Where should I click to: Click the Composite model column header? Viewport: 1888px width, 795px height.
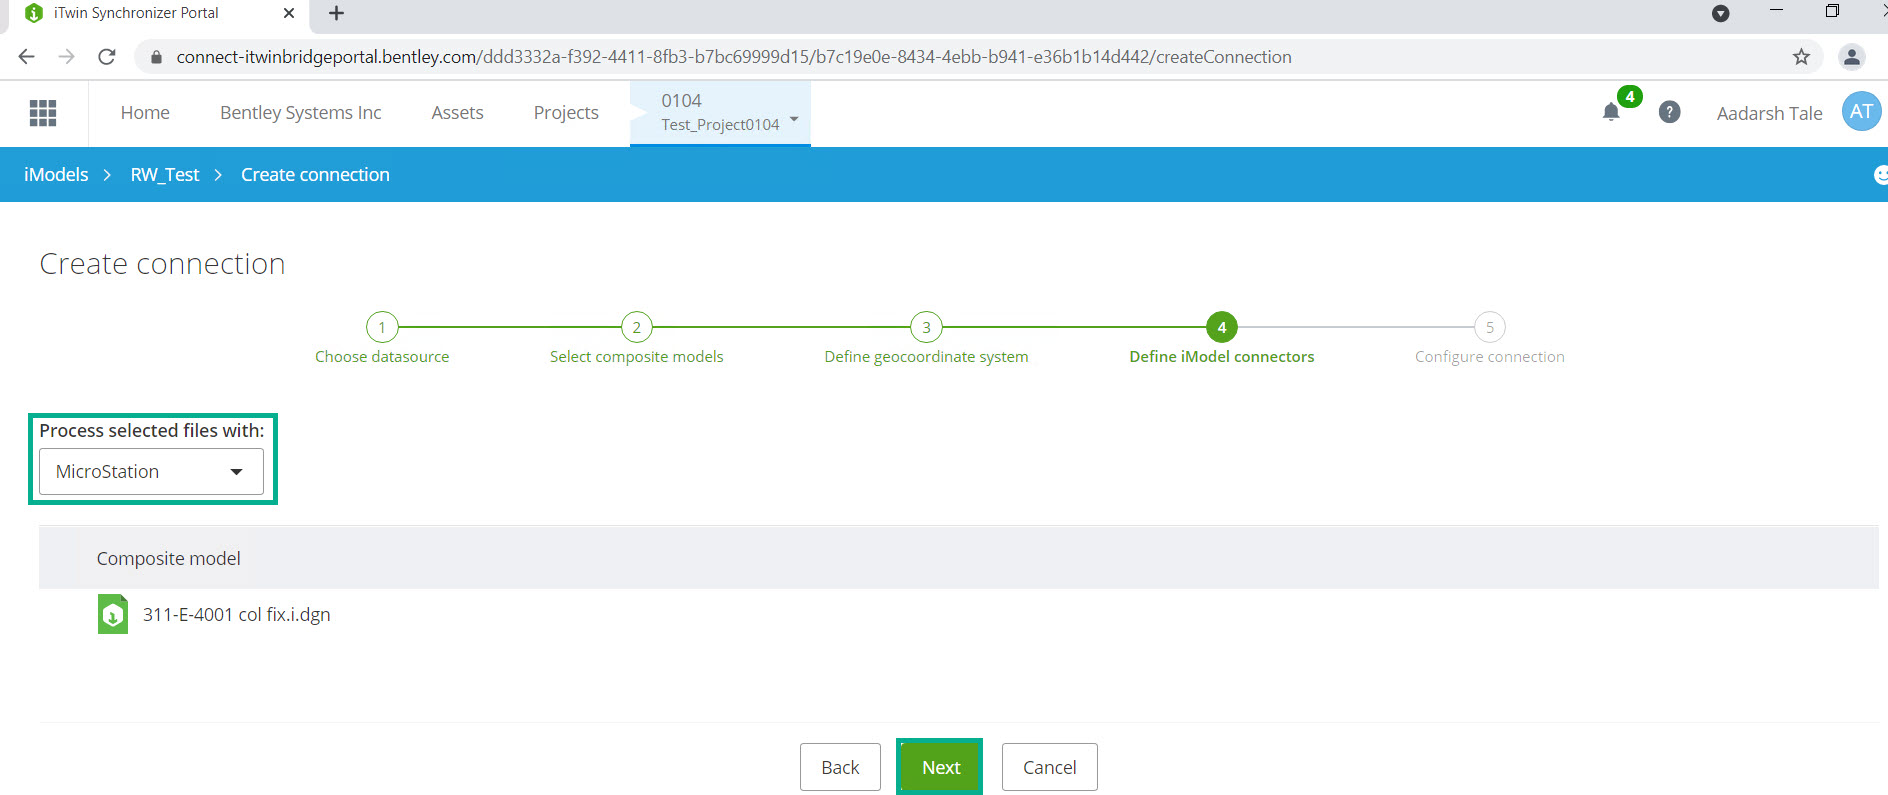(x=168, y=558)
